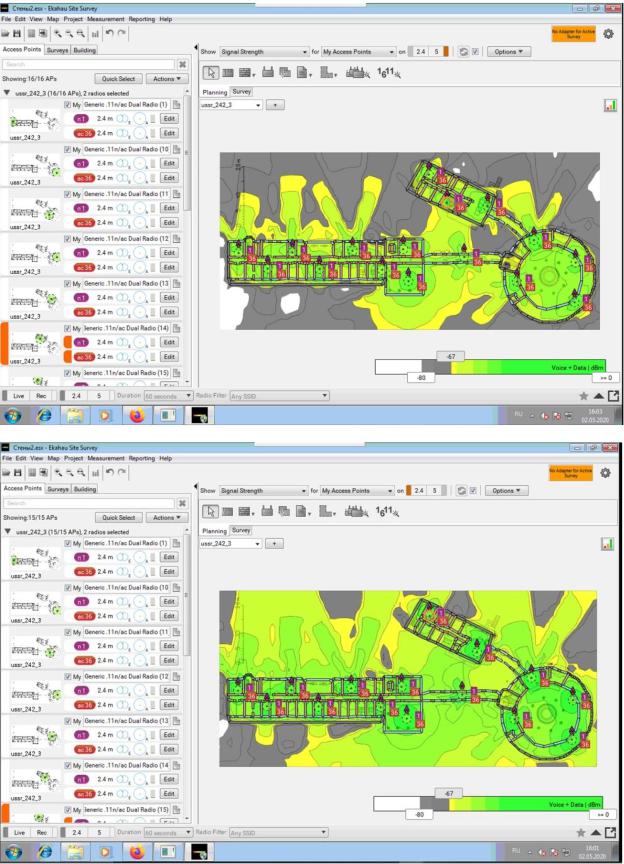Clear the search with X icon in top window
The width and height of the screenshot is (624, 864).
tap(182, 64)
